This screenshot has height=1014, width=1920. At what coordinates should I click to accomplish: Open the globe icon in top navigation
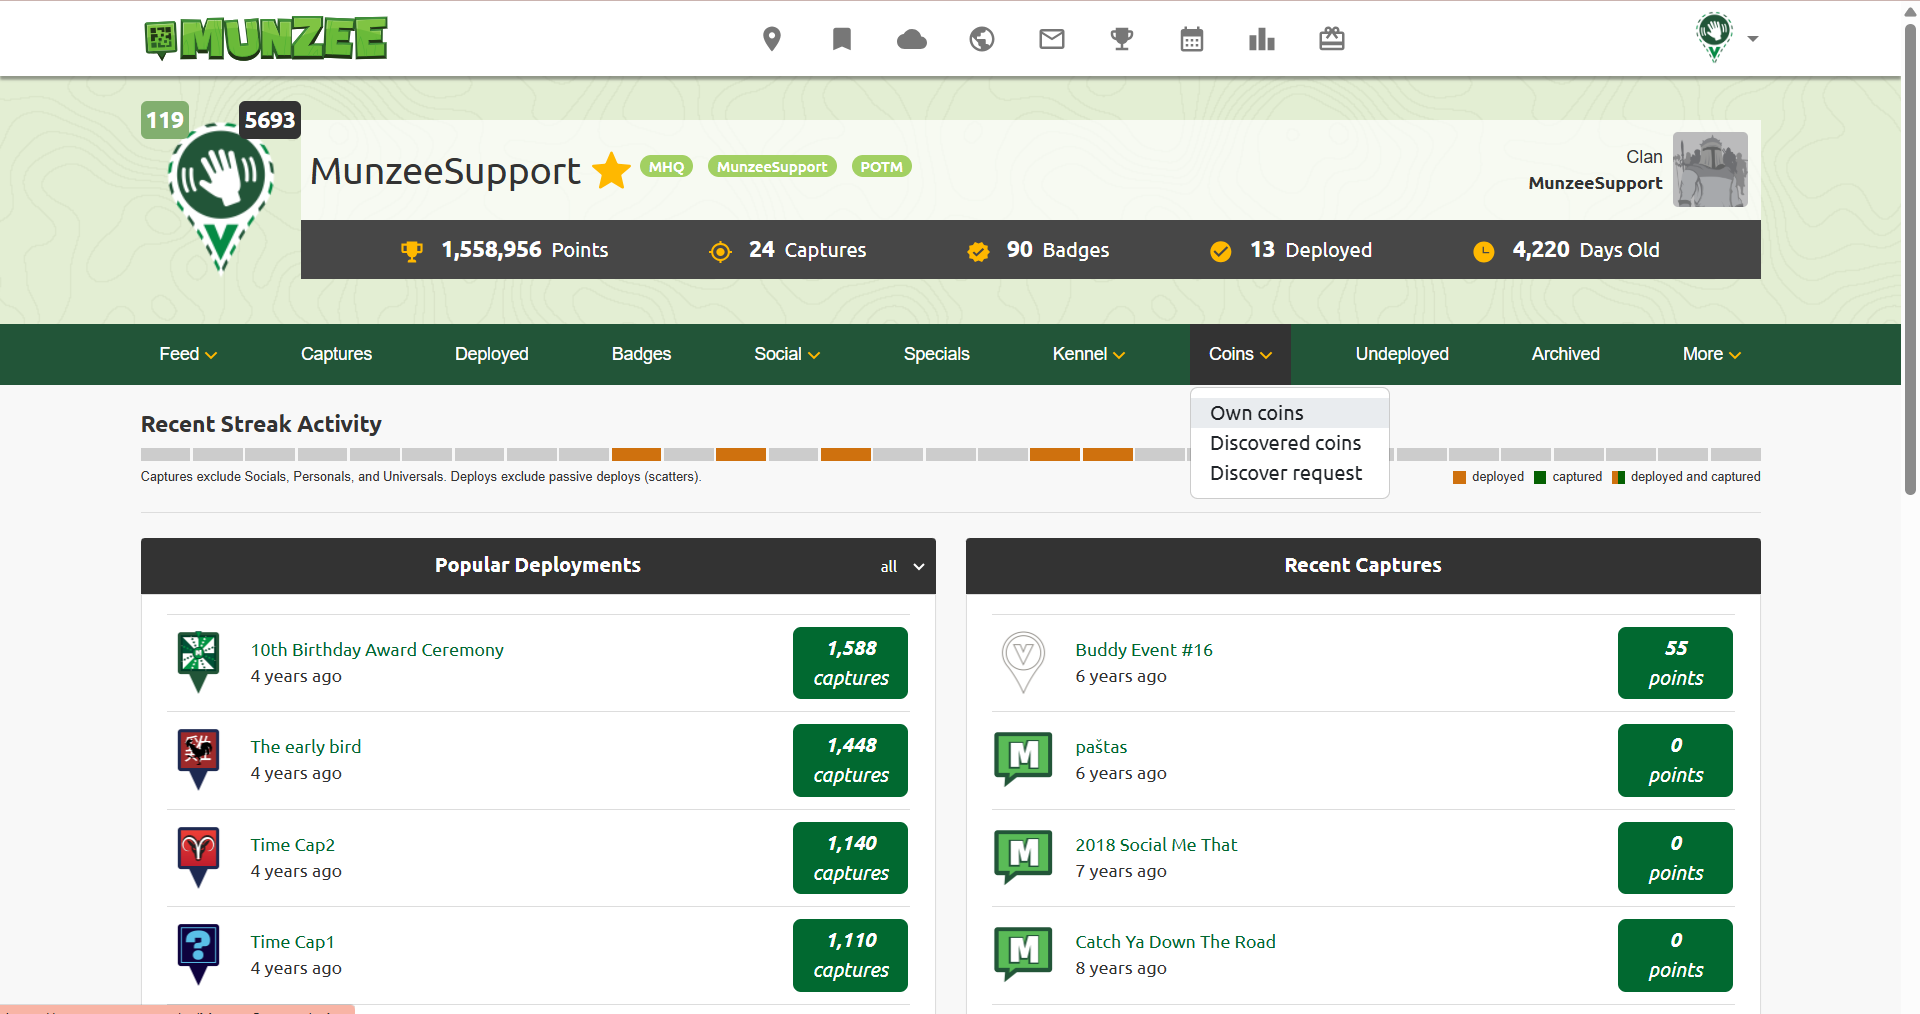[981, 39]
